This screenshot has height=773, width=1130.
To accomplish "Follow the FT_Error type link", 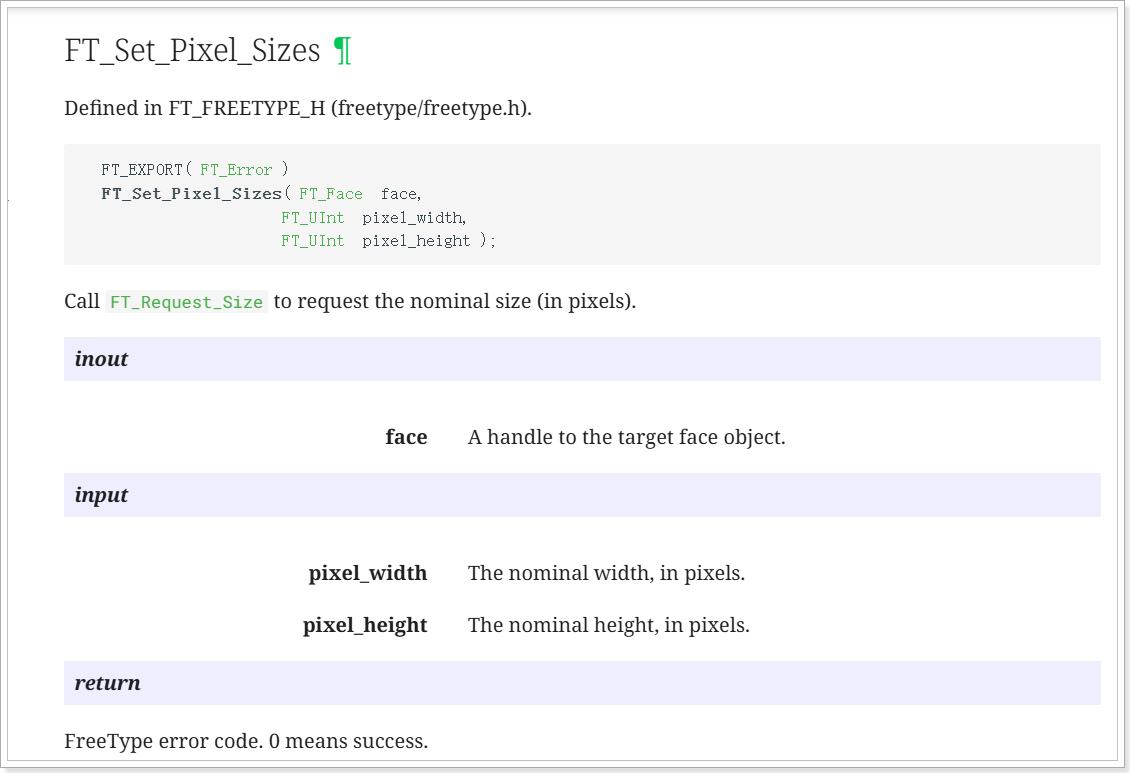I will pyautogui.click(x=236, y=170).
